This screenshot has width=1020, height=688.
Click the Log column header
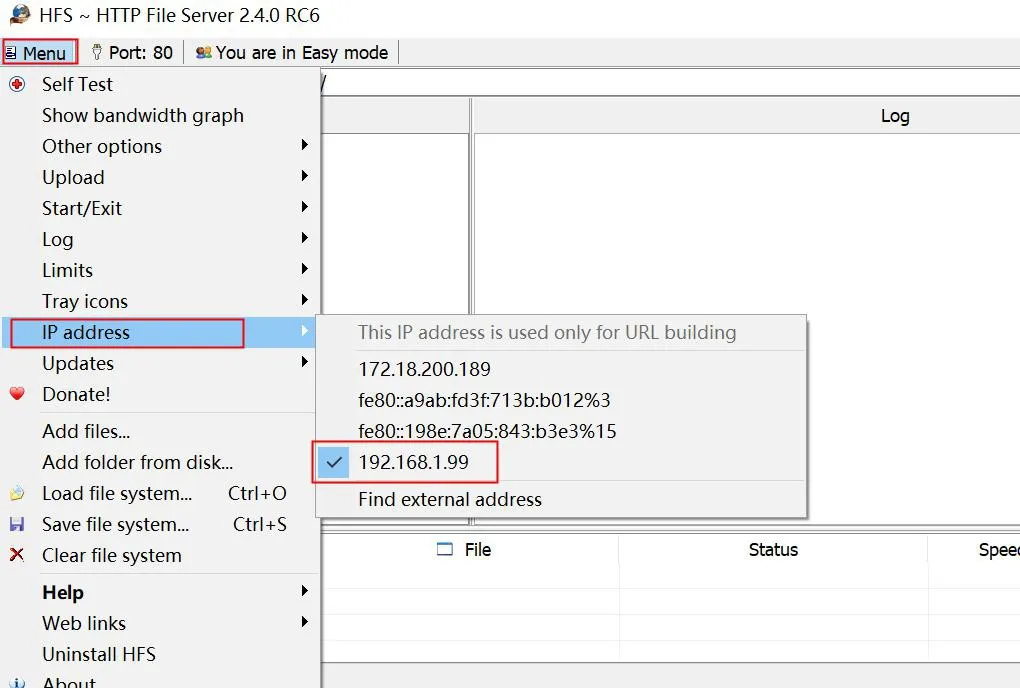coord(894,115)
